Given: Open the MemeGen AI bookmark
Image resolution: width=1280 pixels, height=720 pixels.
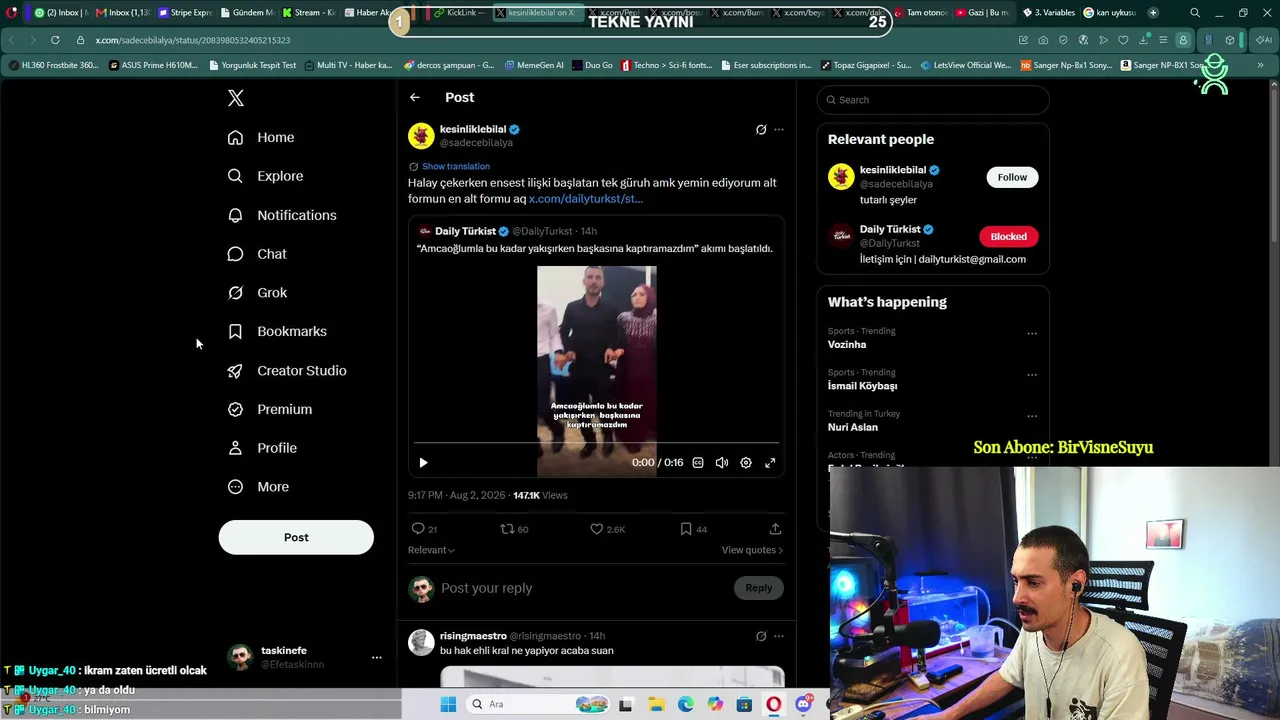Looking at the screenshot, I should 534,65.
